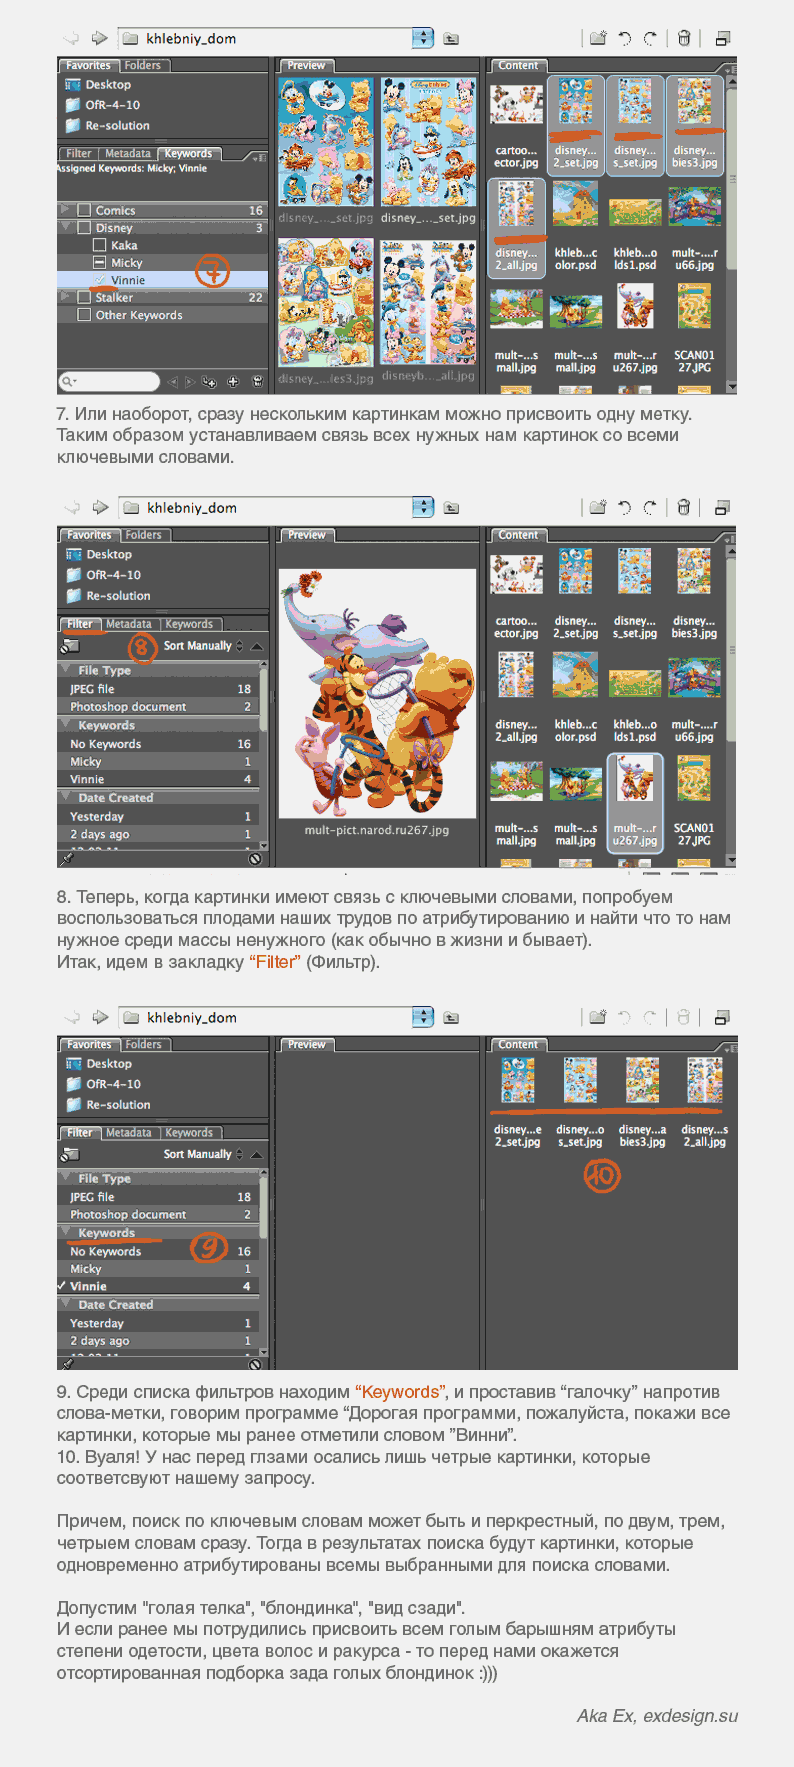794x1767 pixels.
Task: Enable Micky filter in bottom Bridge window
Action: pyautogui.click(x=158, y=1269)
